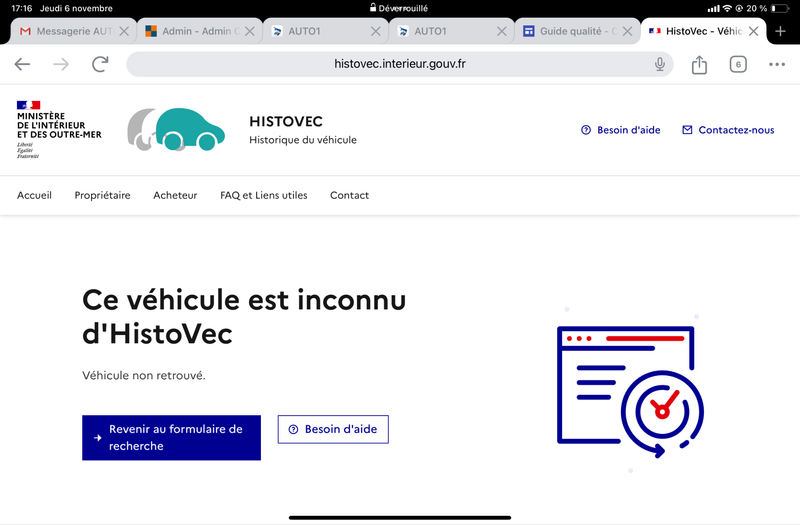Open the Contact menu item
The width and height of the screenshot is (800, 525).
click(x=349, y=195)
